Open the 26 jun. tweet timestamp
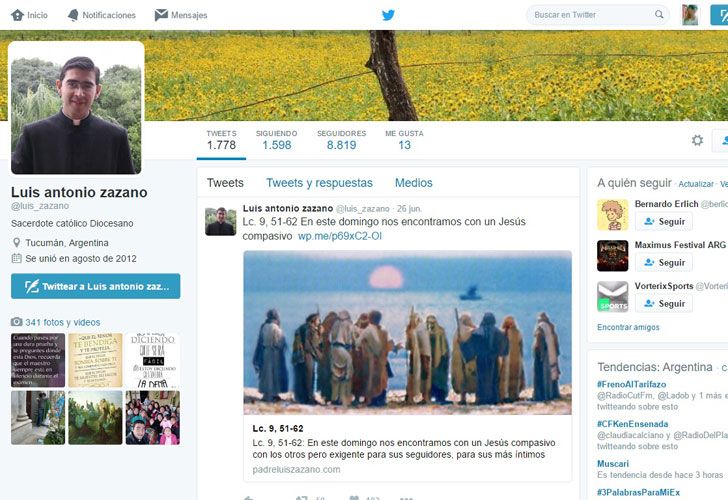Screen dimensions: 728x500 click(409, 209)
